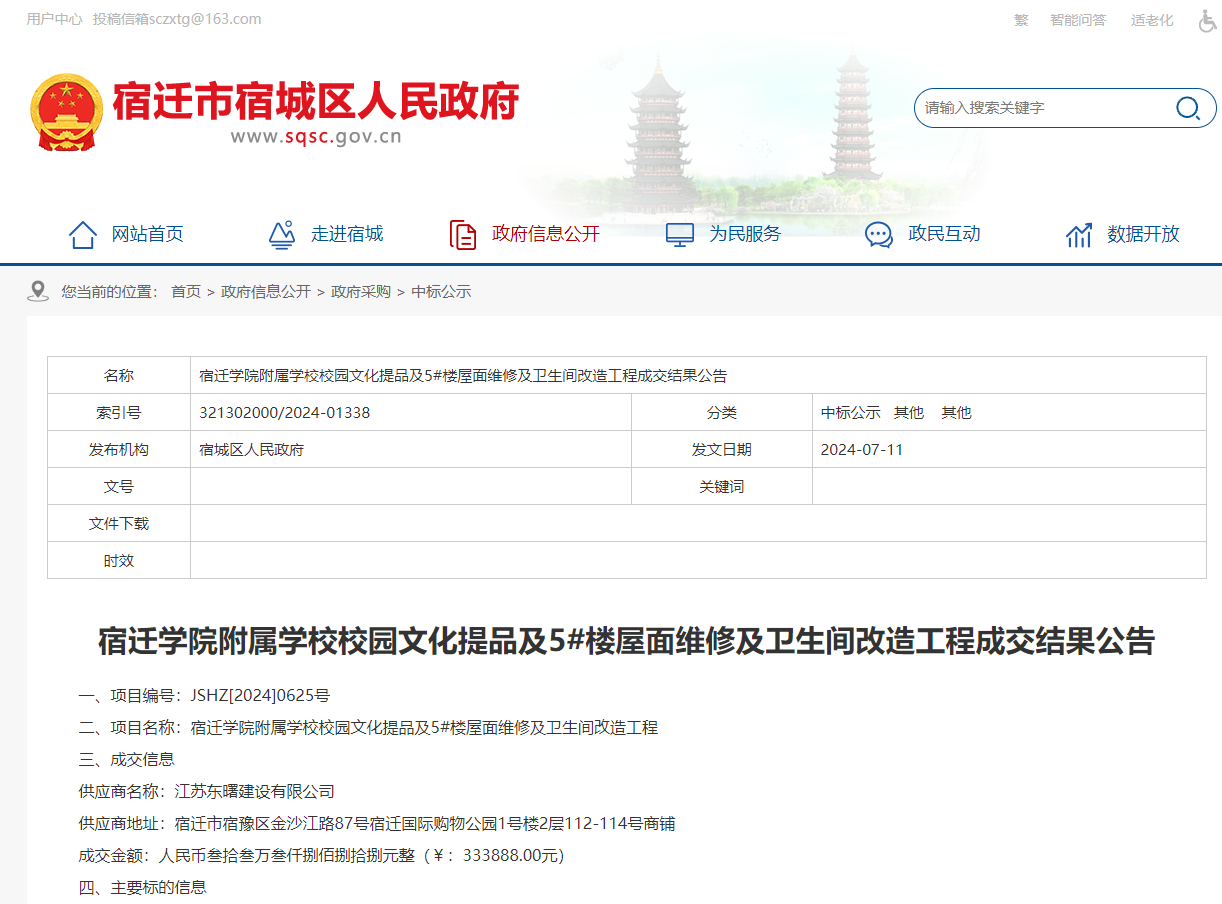
Task: Click the national emblem logo
Action: tap(66, 112)
